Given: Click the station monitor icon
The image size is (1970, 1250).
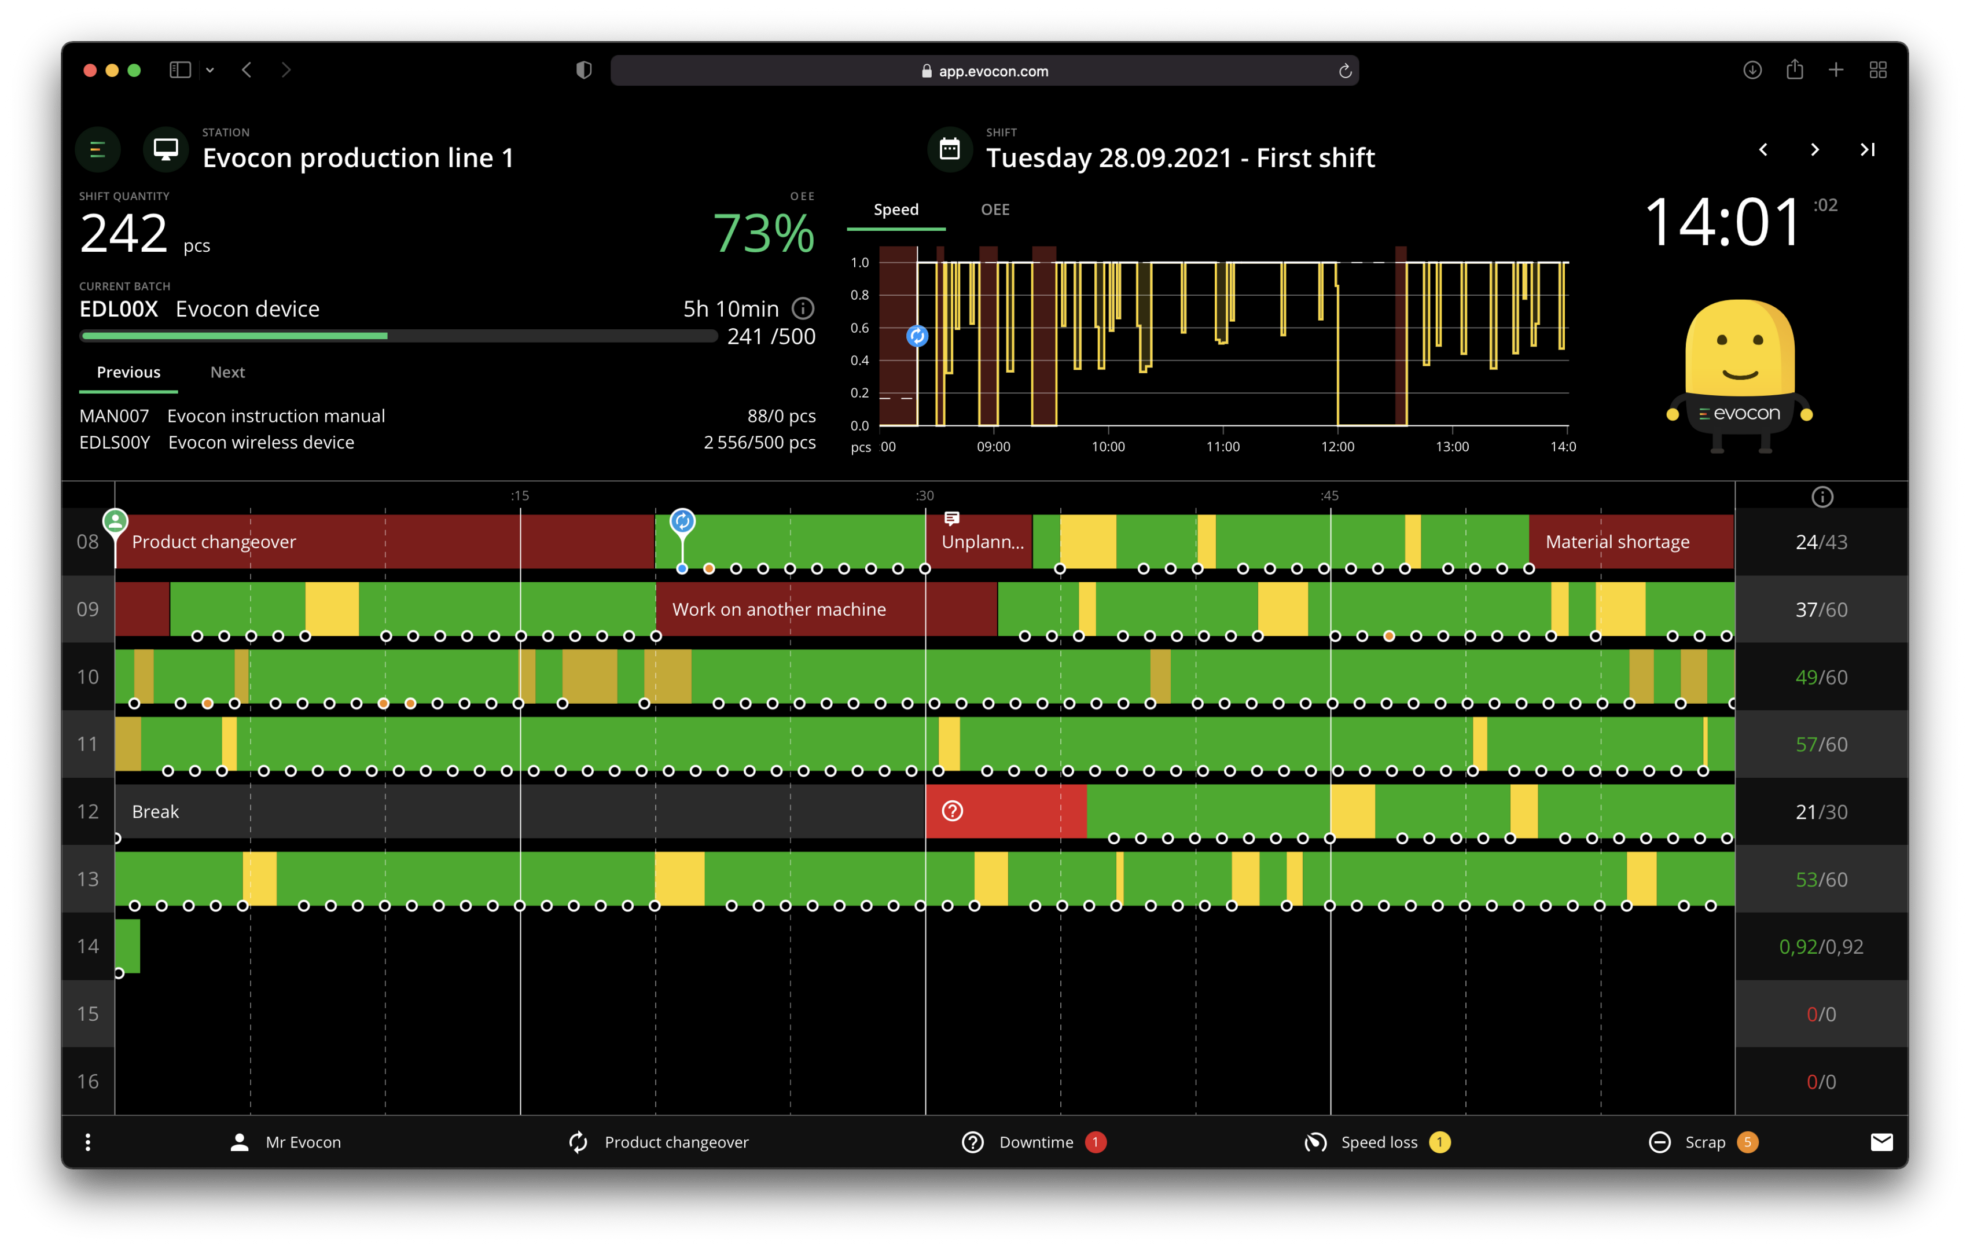Looking at the screenshot, I should (166, 150).
